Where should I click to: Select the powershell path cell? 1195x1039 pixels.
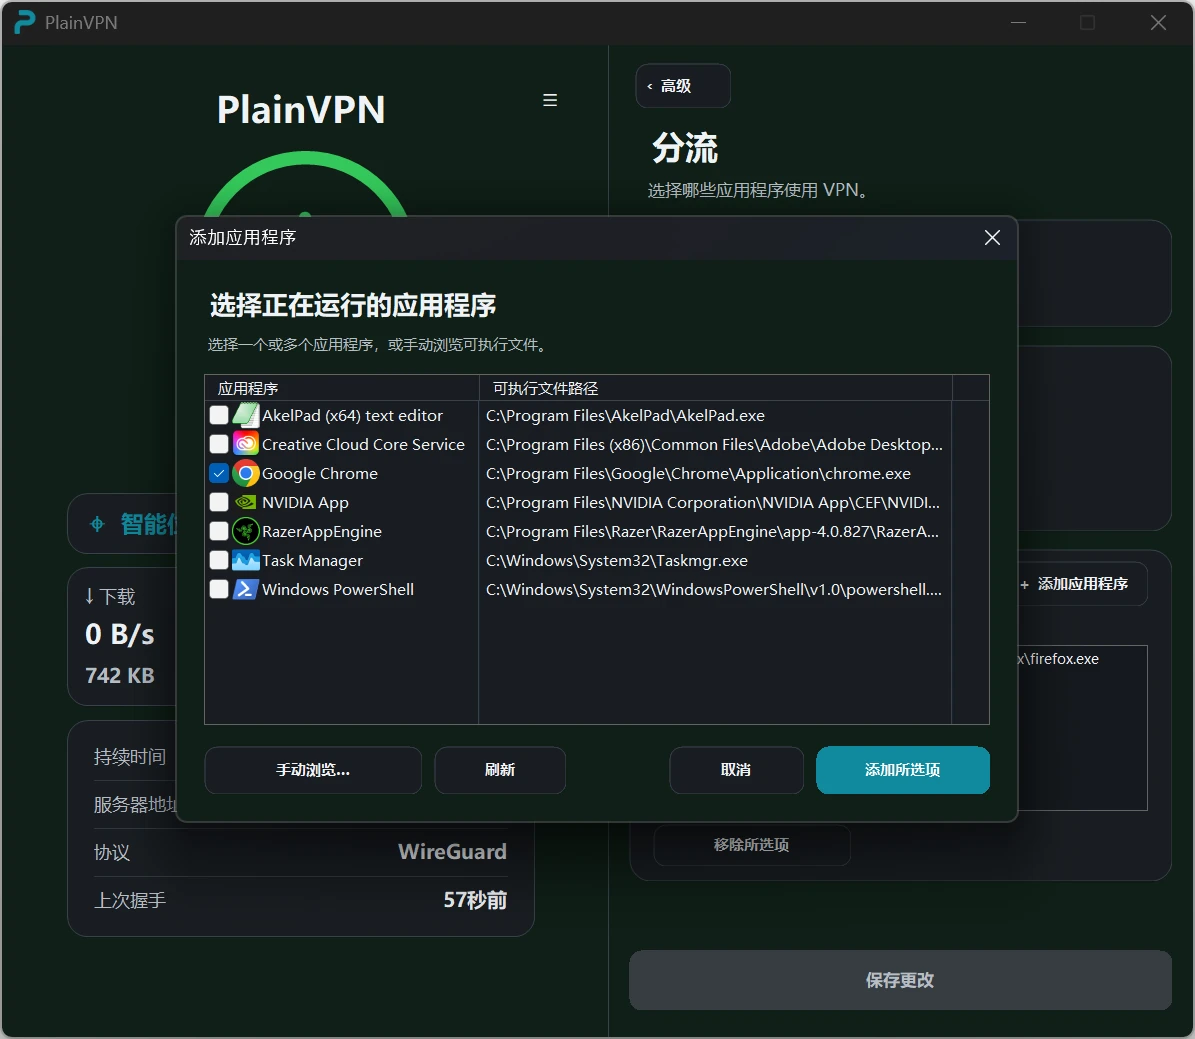point(713,589)
